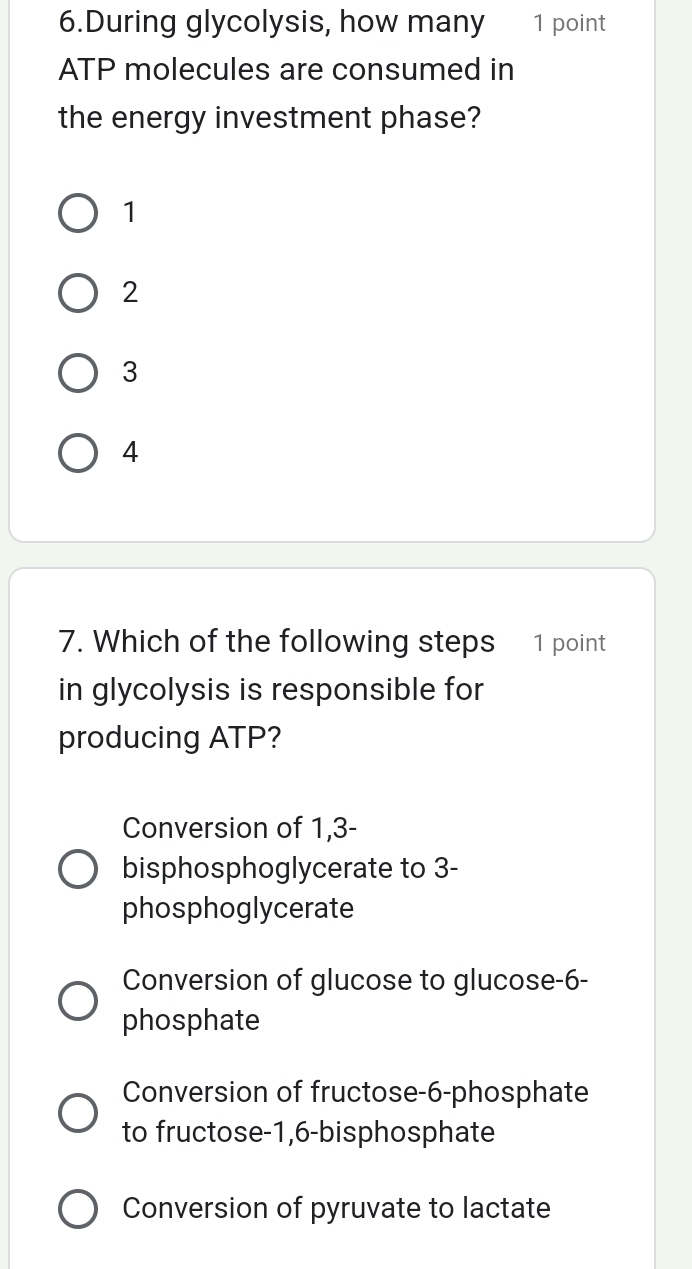Screen dimensions: 692x1269
Task: Click the "1 point" label on question 6
Action: click(569, 22)
